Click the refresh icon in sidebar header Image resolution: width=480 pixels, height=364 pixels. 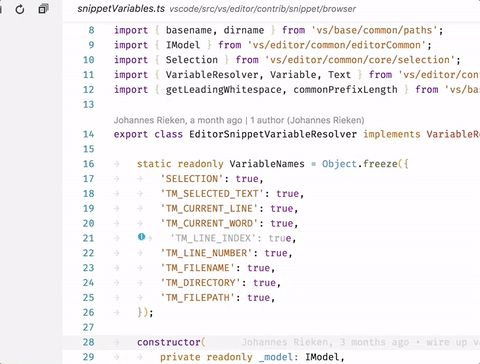pyautogui.click(x=20, y=9)
